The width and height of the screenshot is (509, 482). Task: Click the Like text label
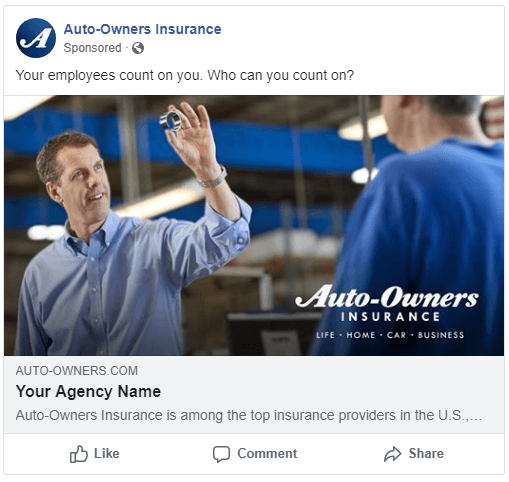coord(107,454)
